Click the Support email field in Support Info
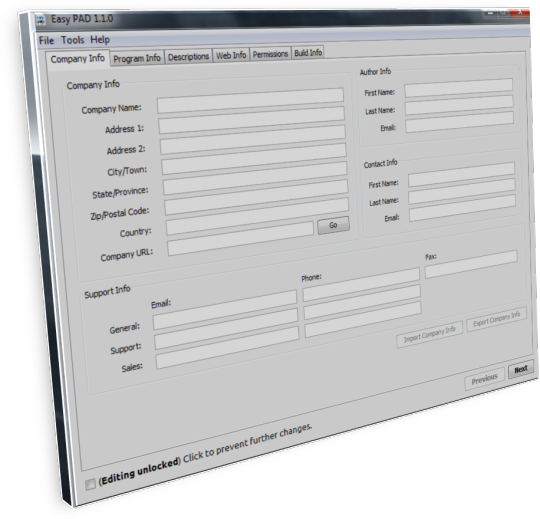540x519 pixels. [226, 329]
